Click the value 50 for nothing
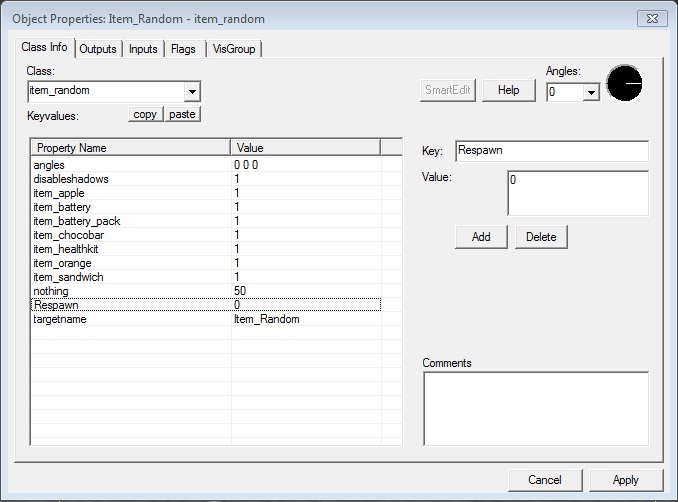 [240, 291]
